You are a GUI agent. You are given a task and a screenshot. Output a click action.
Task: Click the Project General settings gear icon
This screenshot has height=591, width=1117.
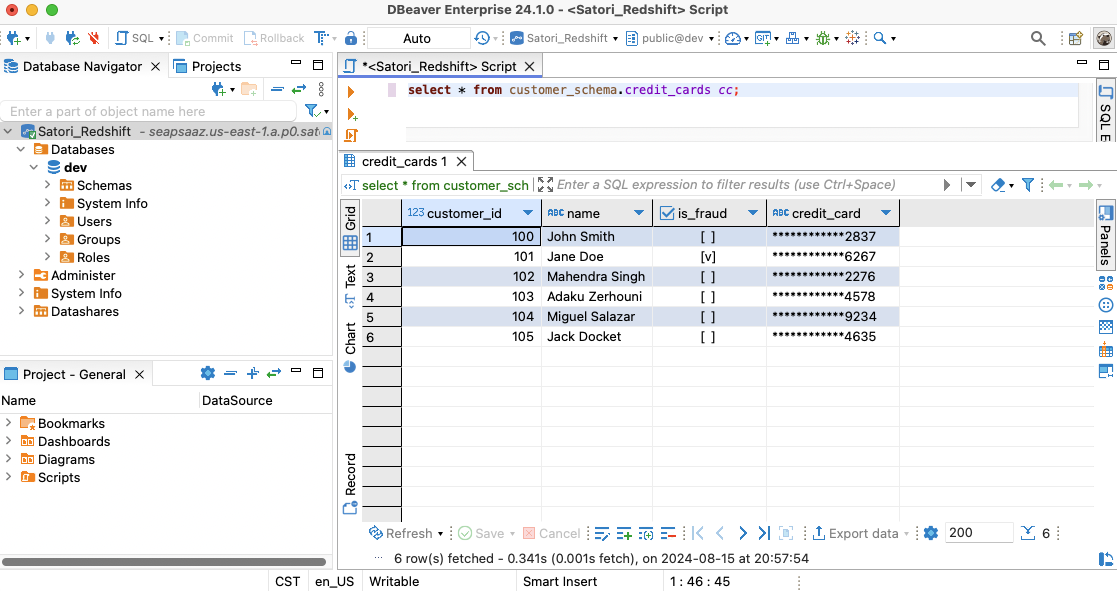point(208,373)
